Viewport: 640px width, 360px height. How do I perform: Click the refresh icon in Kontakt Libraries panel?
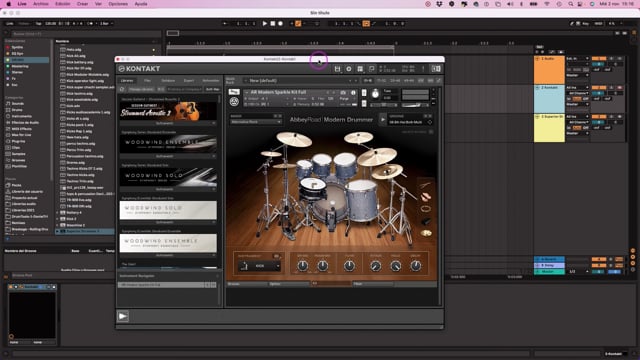point(122,89)
